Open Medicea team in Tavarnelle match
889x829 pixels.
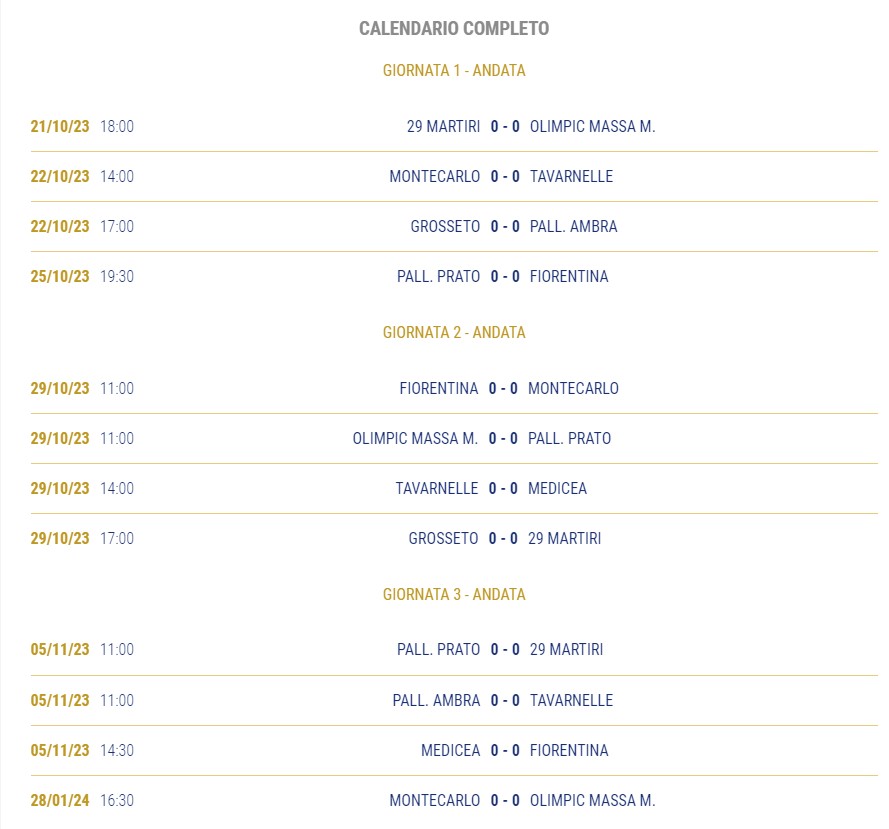tap(557, 488)
